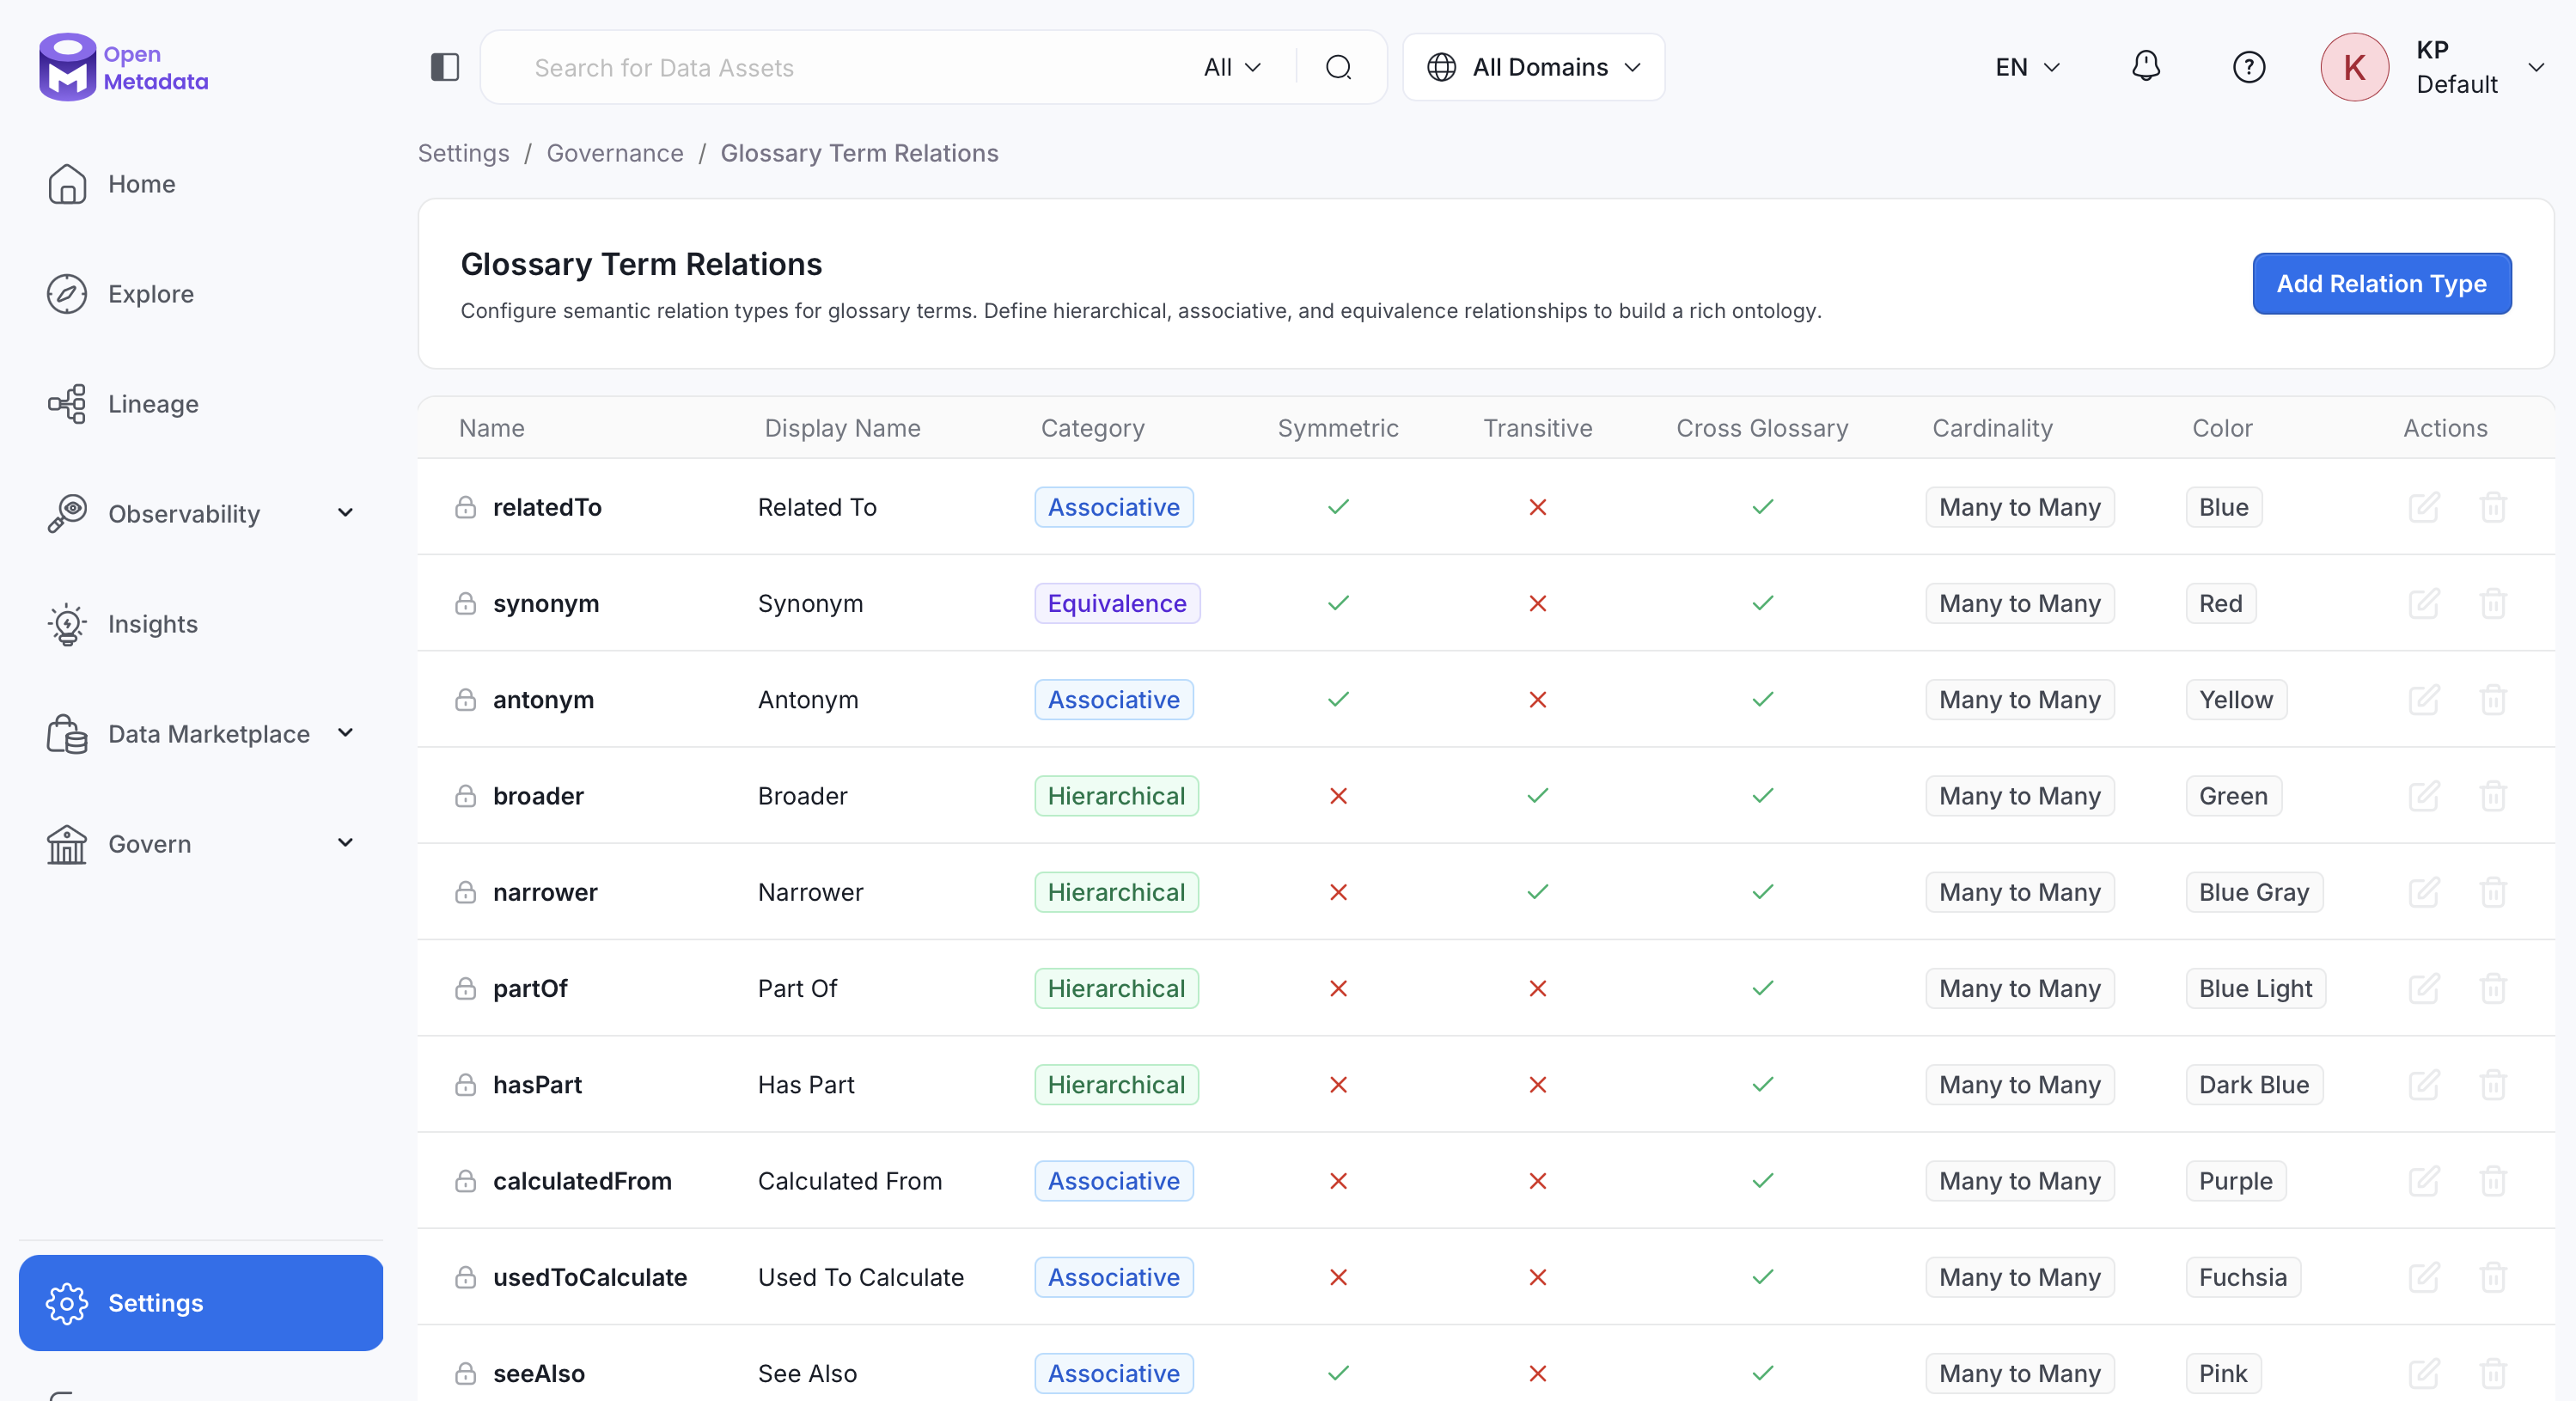The width and height of the screenshot is (2576, 1401).
Task: Click the Associative tag in the seeAlso row
Action: click(x=1113, y=1373)
